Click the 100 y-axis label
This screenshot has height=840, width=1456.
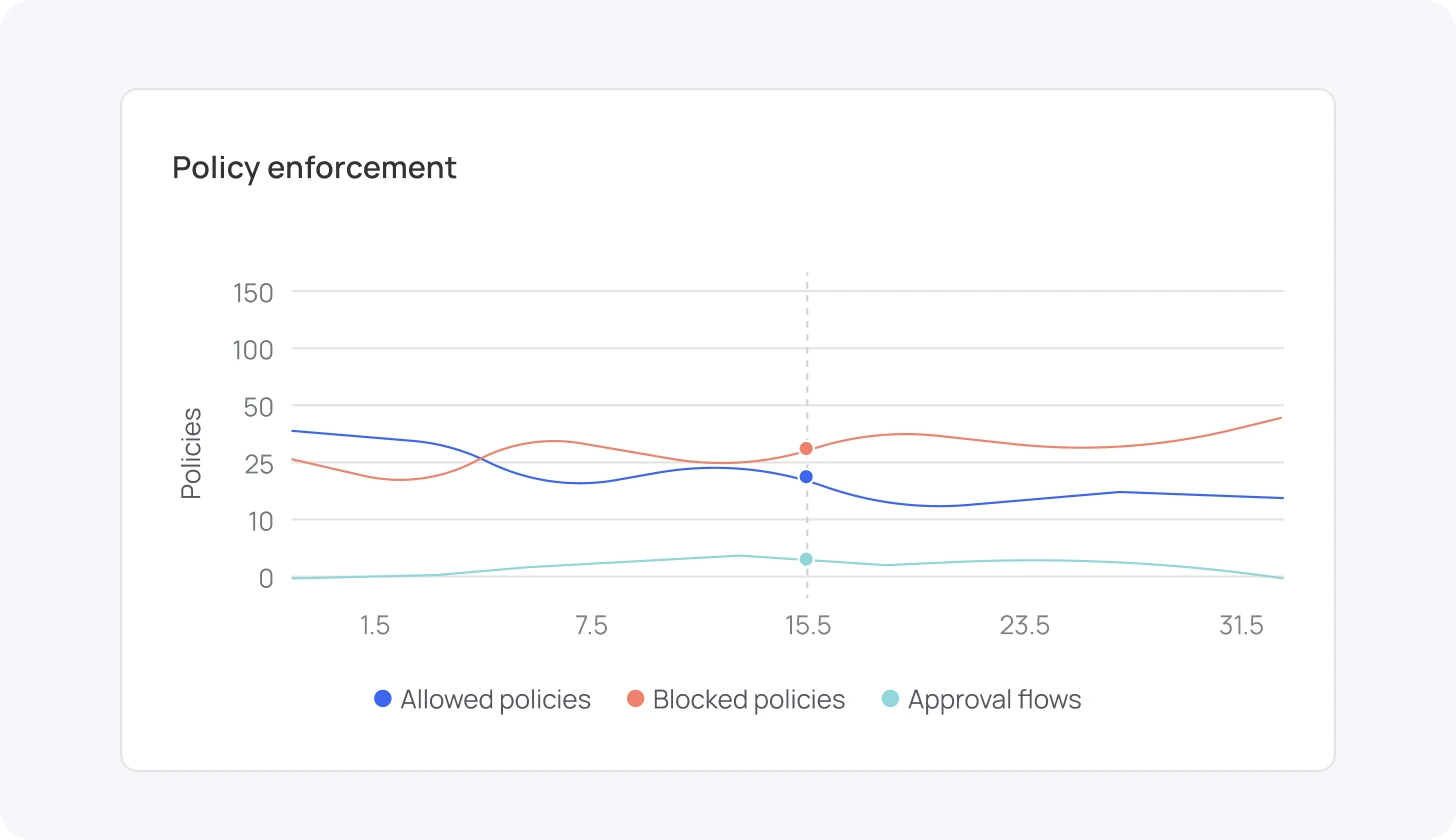[253, 350]
